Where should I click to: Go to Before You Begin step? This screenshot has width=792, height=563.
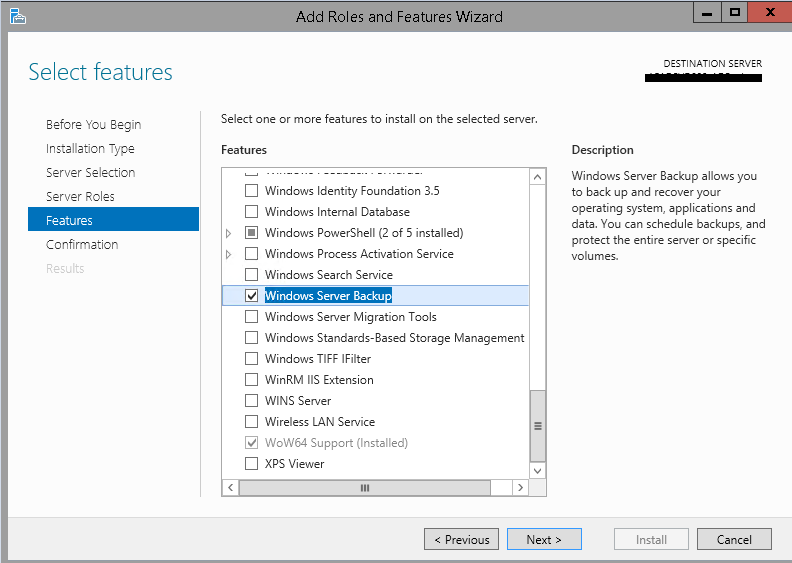93,125
